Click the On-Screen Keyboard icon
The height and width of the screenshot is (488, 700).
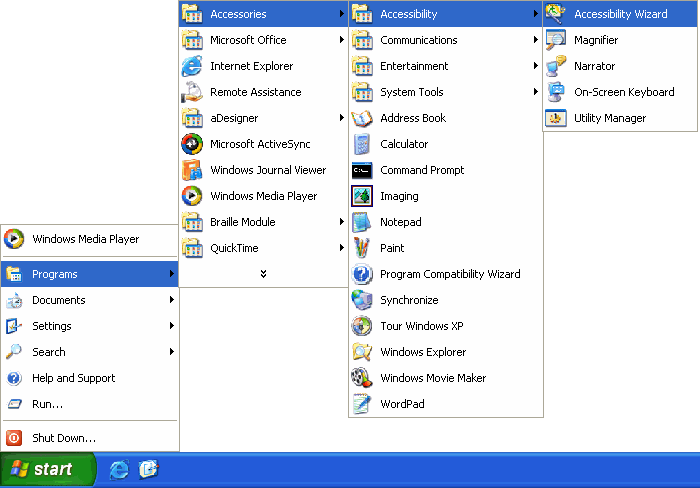(x=556, y=92)
